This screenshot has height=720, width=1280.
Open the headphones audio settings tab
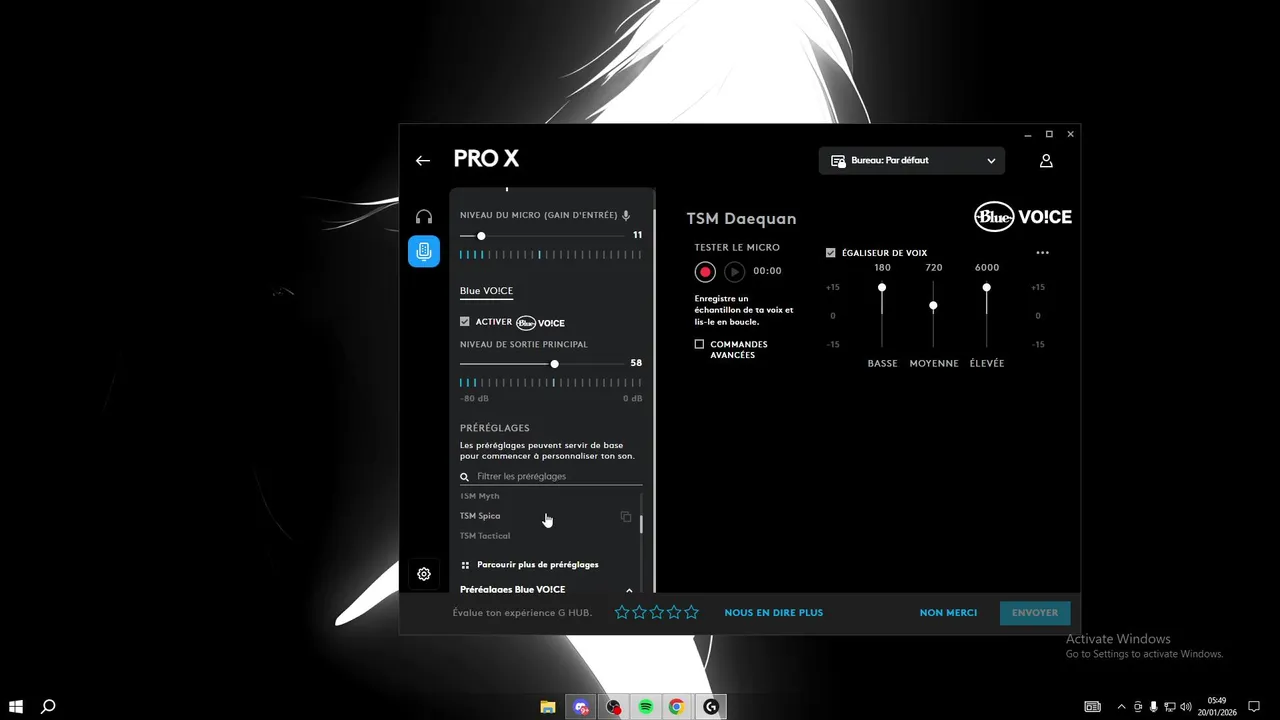(x=424, y=217)
